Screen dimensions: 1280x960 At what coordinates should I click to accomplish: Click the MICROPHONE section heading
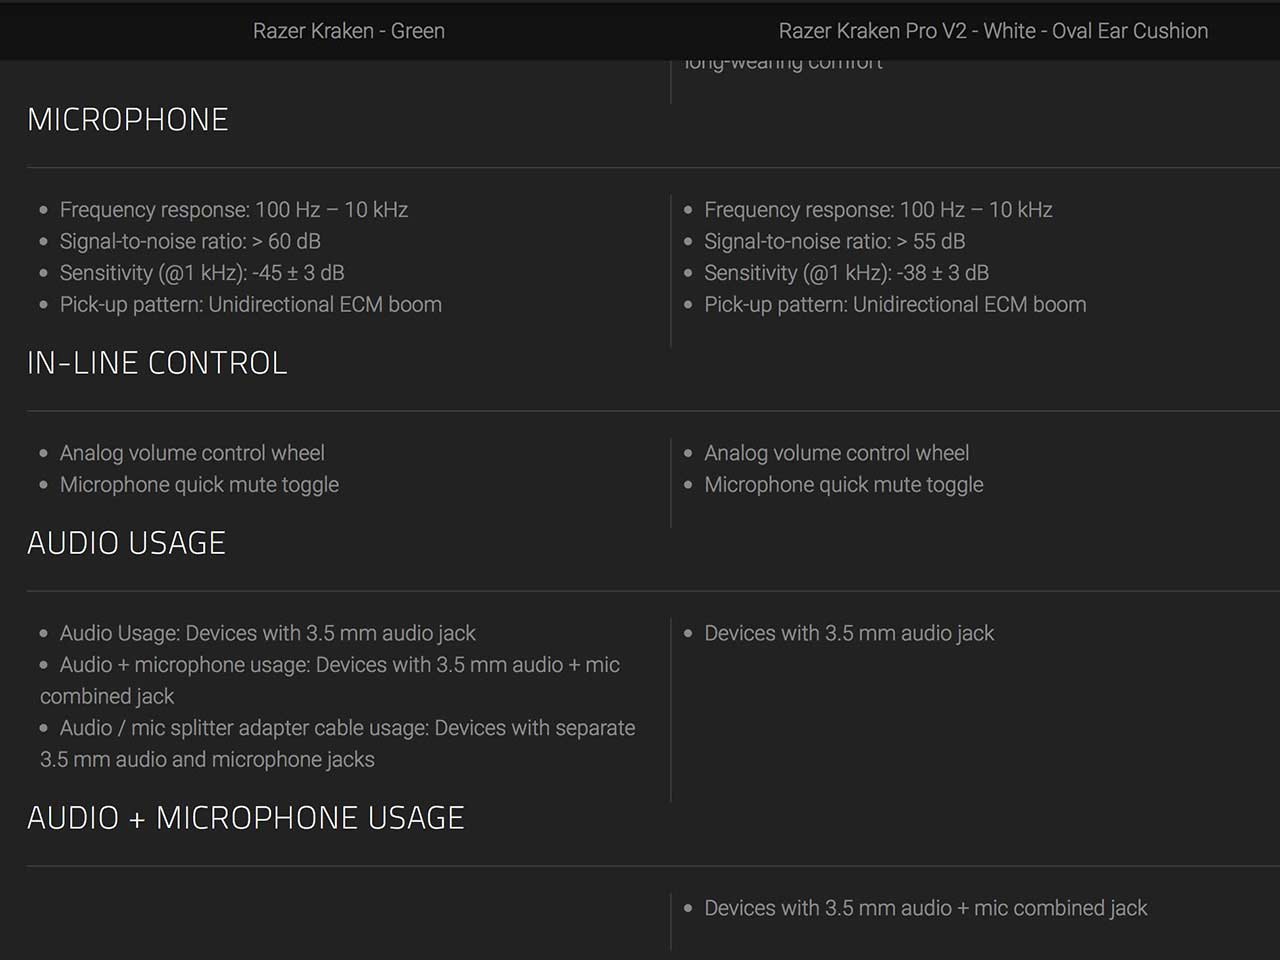(x=128, y=120)
